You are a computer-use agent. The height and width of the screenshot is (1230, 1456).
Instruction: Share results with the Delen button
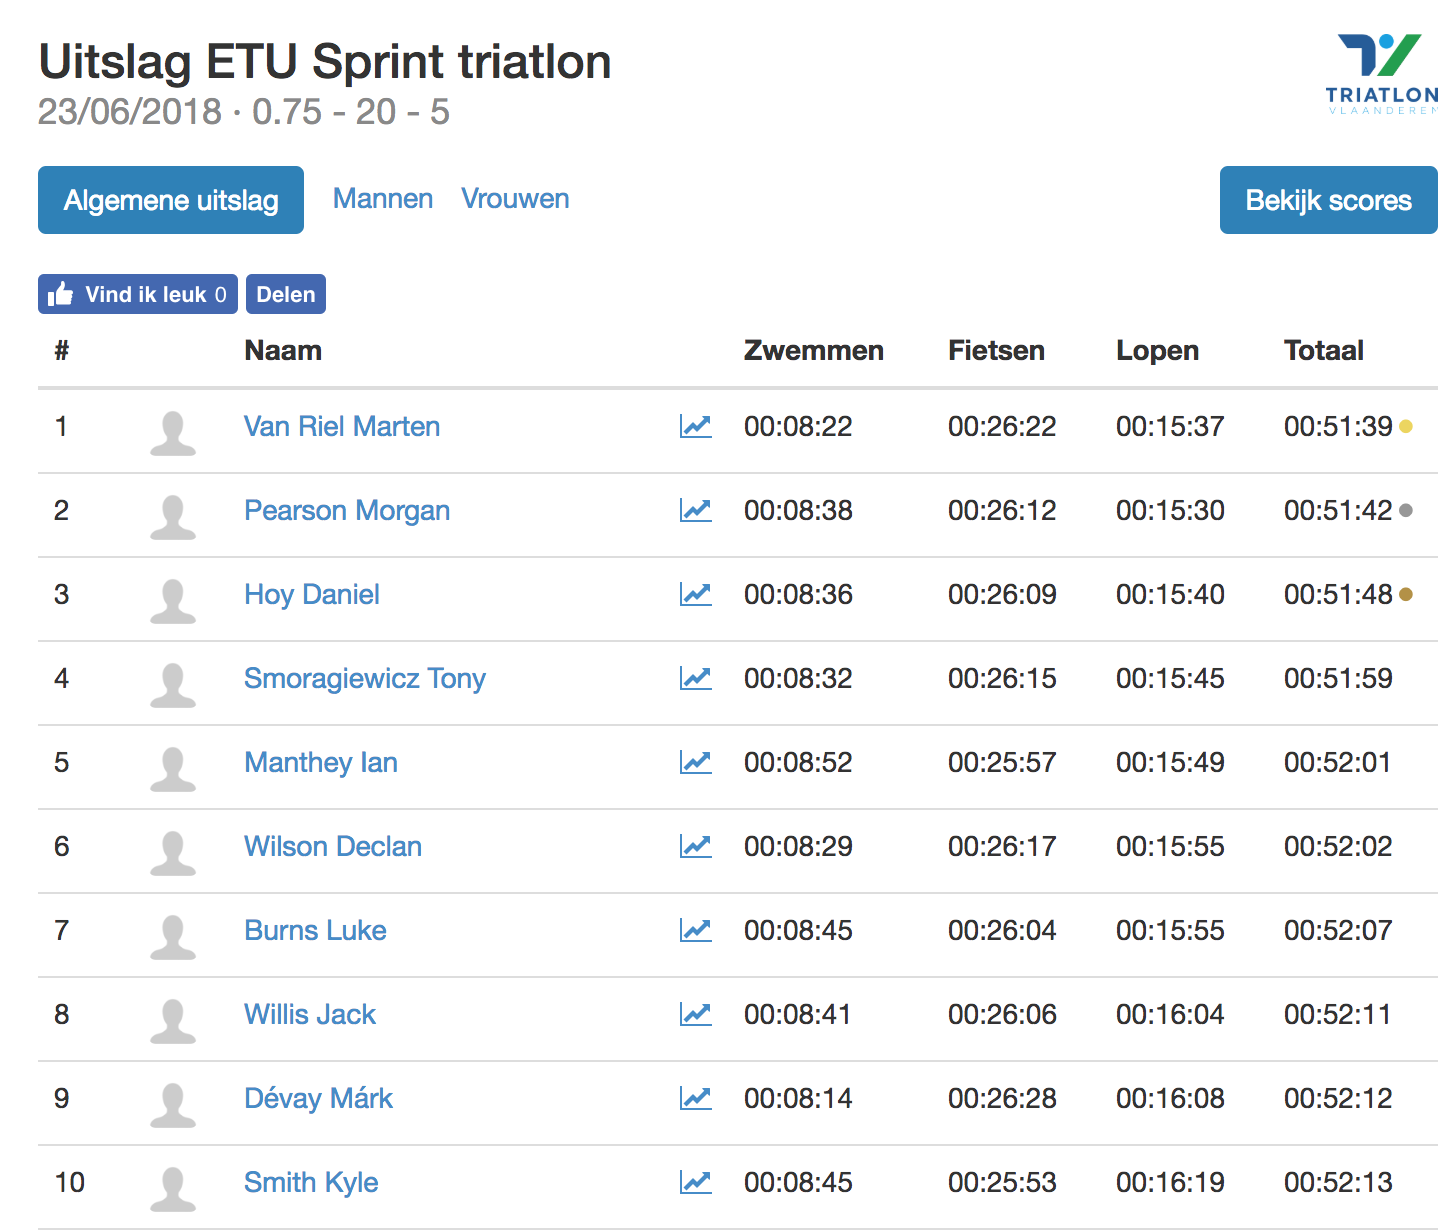pyautogui.click(x=286, y=294)
